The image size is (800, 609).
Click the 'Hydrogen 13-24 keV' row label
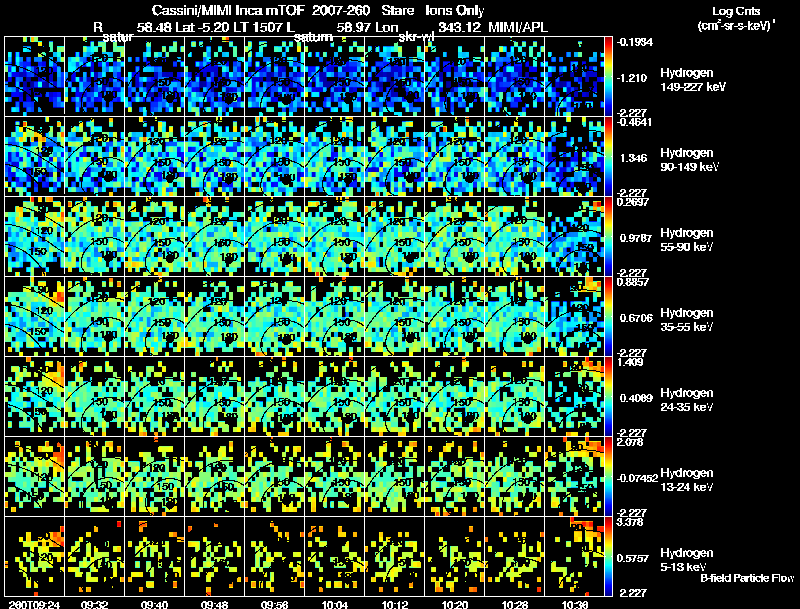coord(687,480)
